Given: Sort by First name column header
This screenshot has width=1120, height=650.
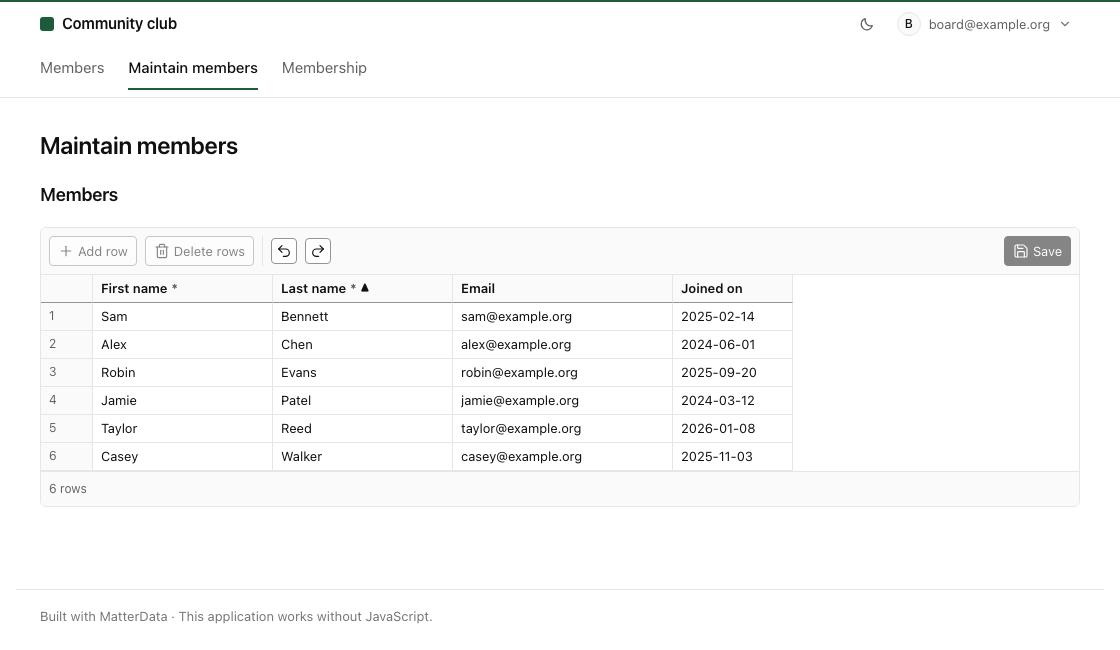Looking at the screenshot, I should [182, 289].
